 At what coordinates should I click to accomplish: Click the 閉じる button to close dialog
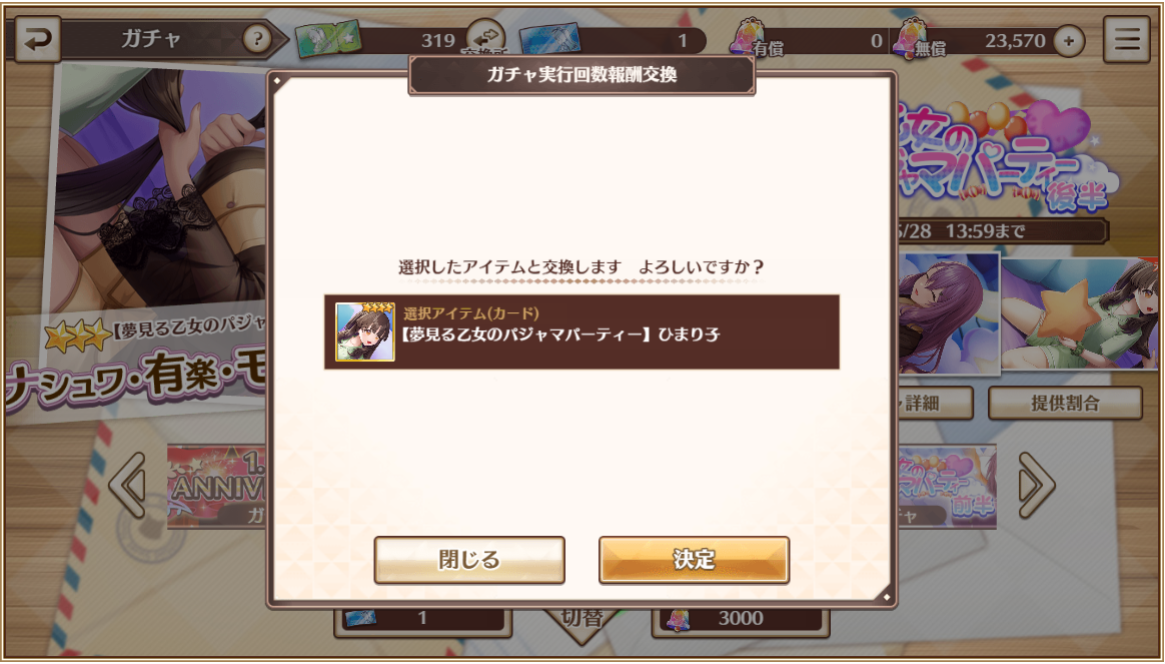pos(470,560)
